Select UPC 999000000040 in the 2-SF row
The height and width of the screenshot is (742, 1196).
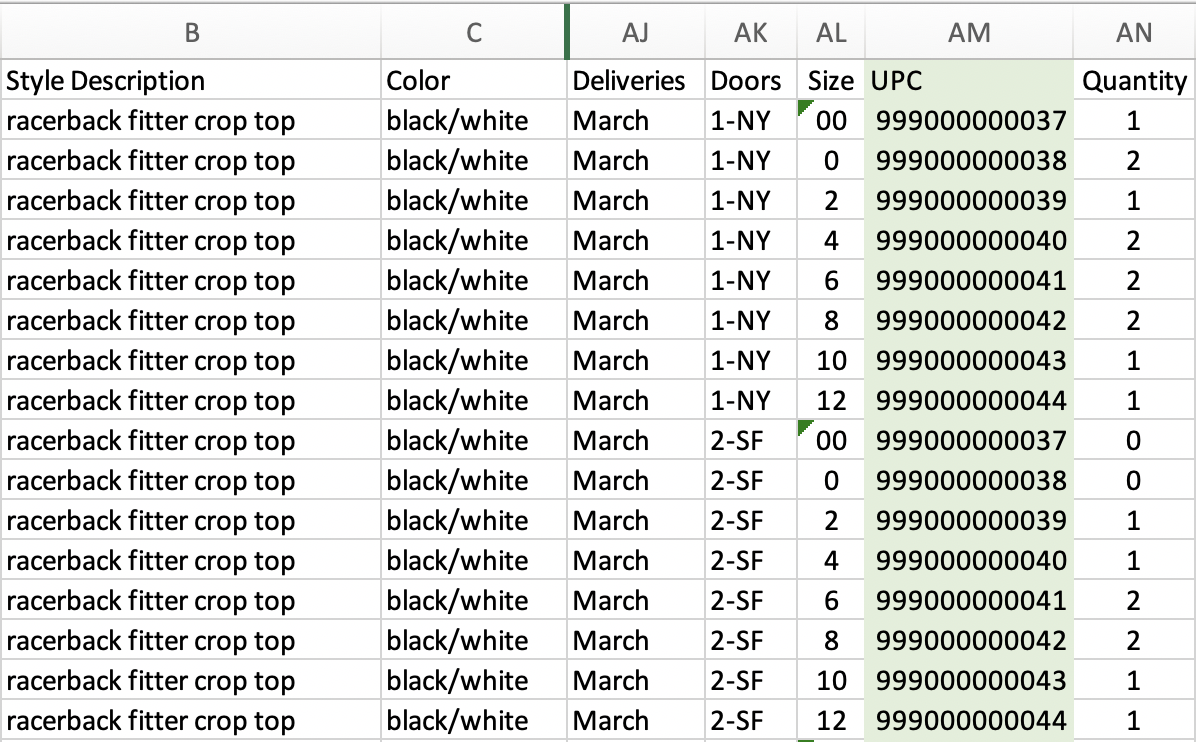coord(969,561)
